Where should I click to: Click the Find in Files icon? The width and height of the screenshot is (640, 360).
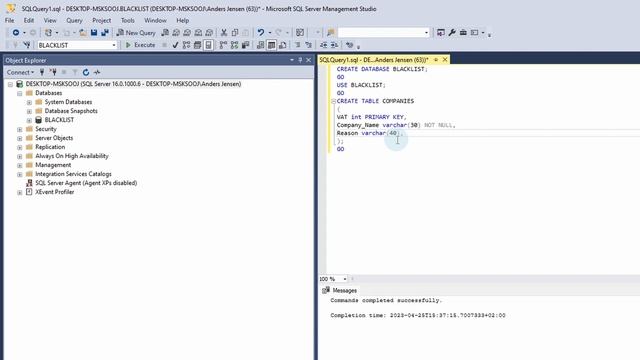point(331,33)
